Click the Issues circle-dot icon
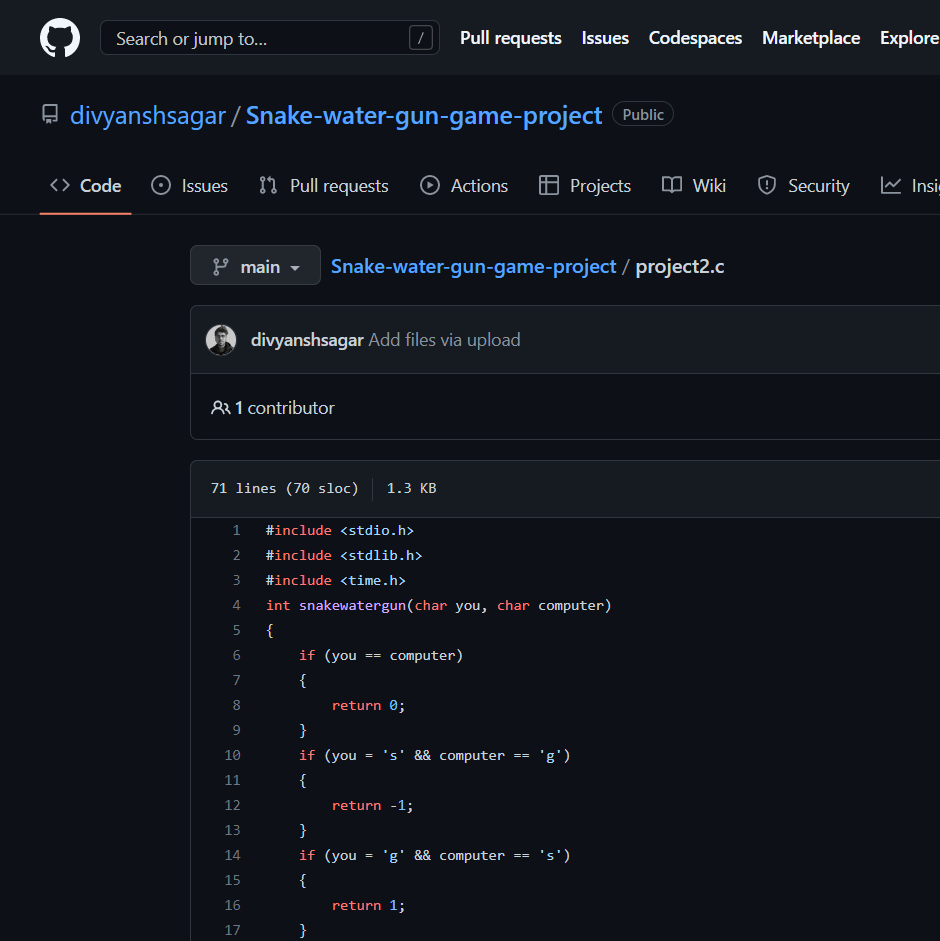The height and width of the screenshot is (941, 940). [x=161, y=185]
